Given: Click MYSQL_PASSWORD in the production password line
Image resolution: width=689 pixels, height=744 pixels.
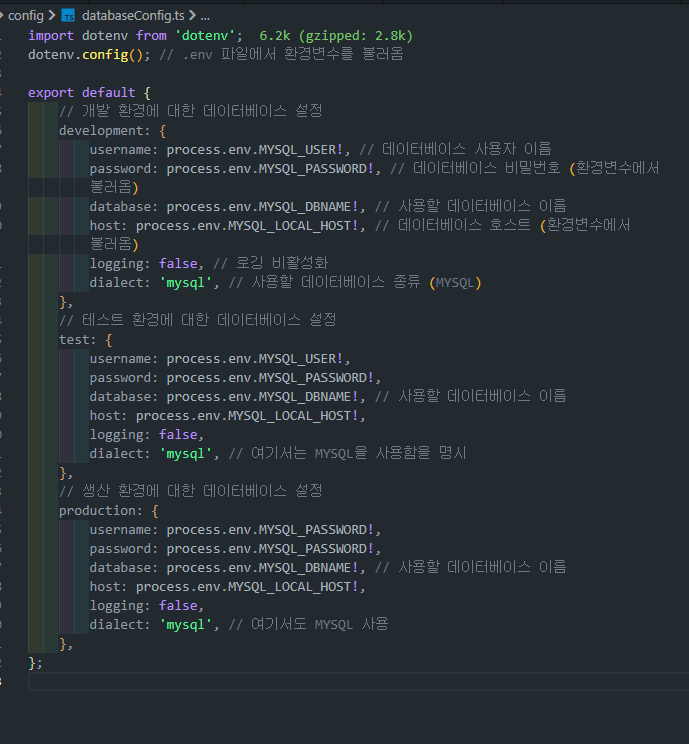Looking at the screenshot, I should [313, 549].
